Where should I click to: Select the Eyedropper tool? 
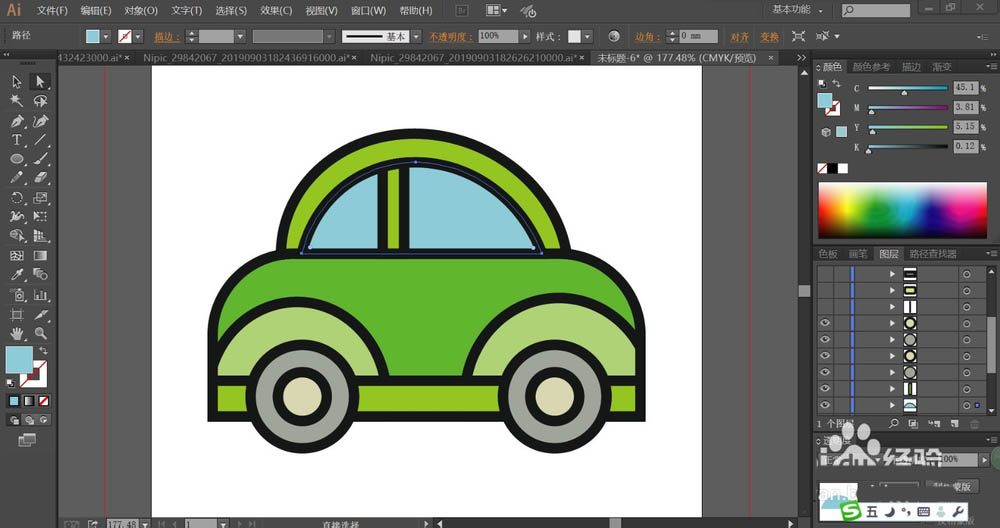[17, 275]
